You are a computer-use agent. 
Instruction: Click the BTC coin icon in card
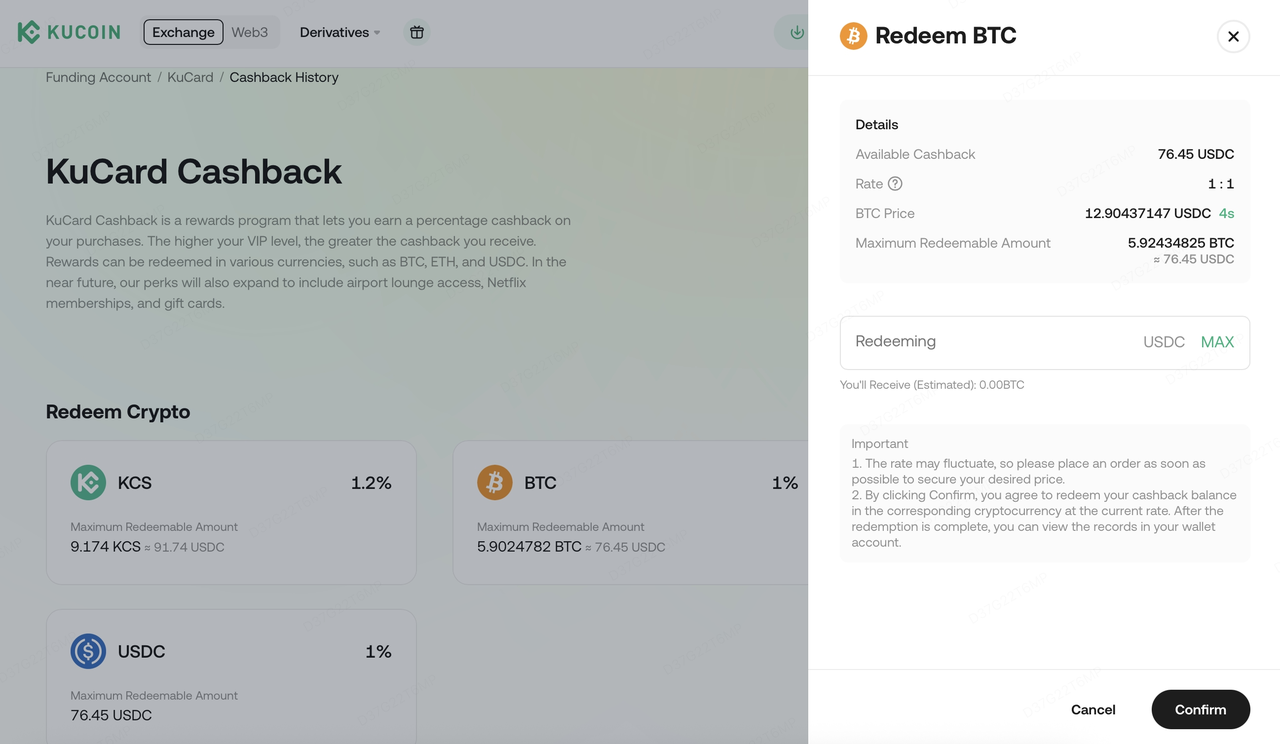pos(494,483)
